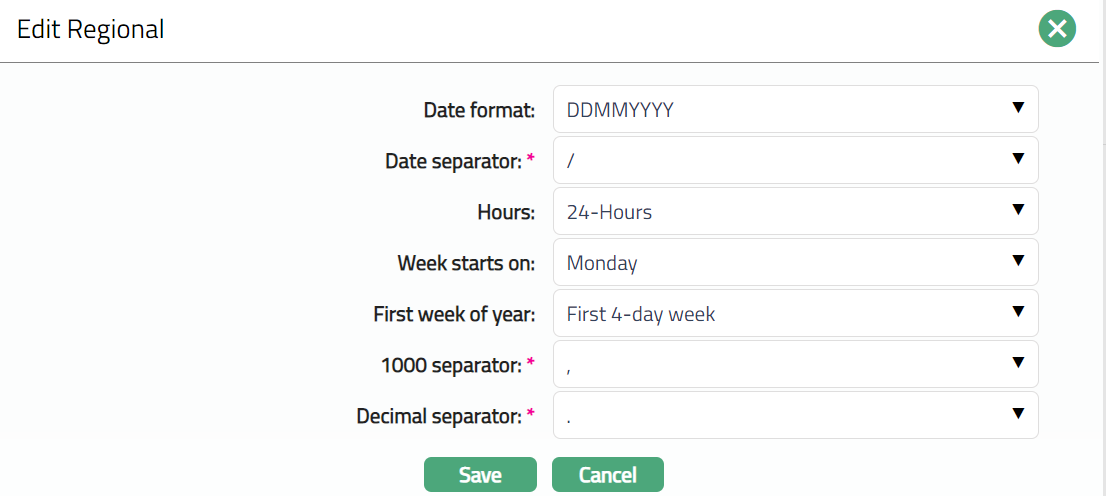Click the arrow icon beside Monday
This screenshot has height=496, width=1106.
1018,261
